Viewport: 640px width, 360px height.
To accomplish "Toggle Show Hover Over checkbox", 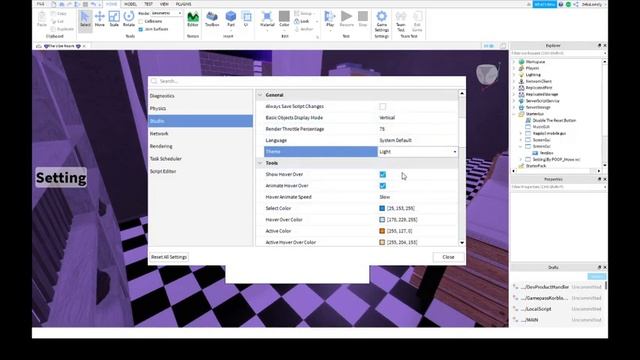I will tap(382, 174).
